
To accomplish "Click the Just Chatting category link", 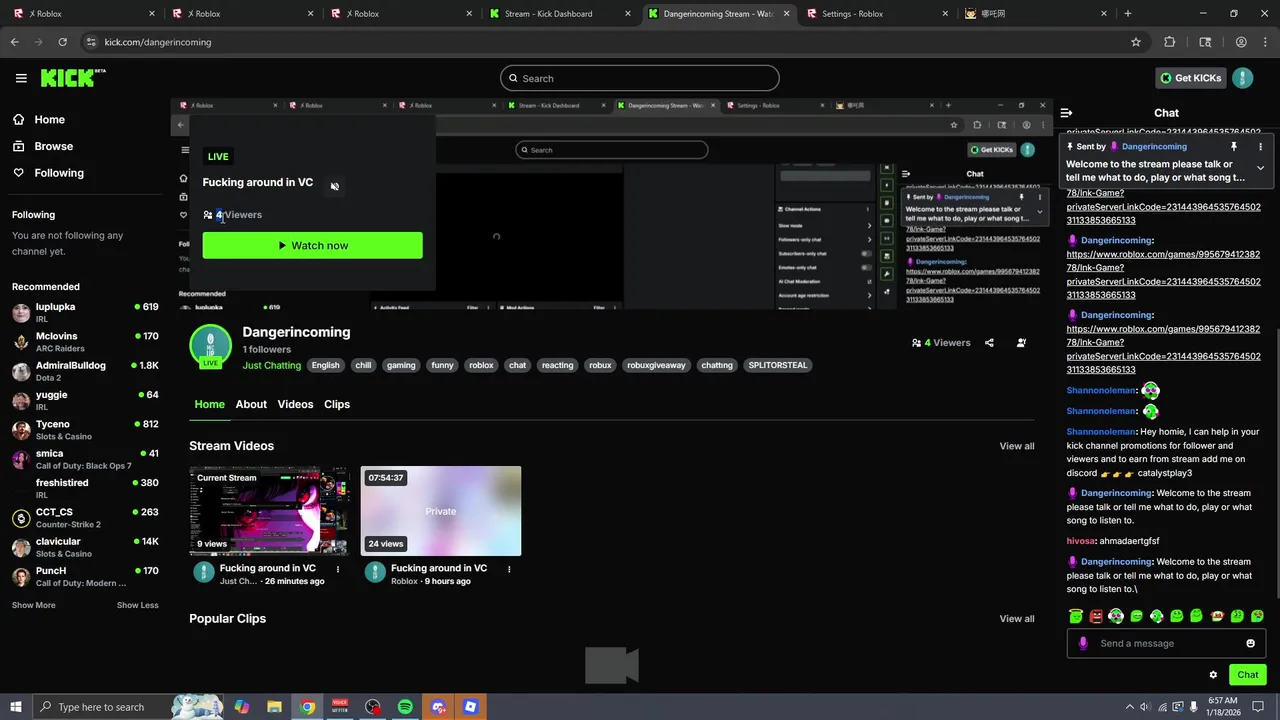I will 271,365.
